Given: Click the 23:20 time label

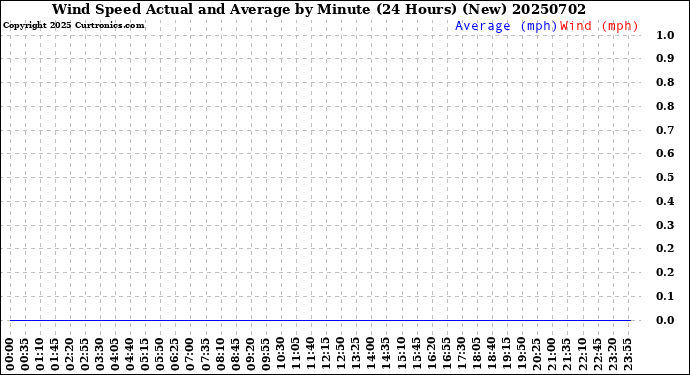Looking at the screenshot, I should (612, 355).
